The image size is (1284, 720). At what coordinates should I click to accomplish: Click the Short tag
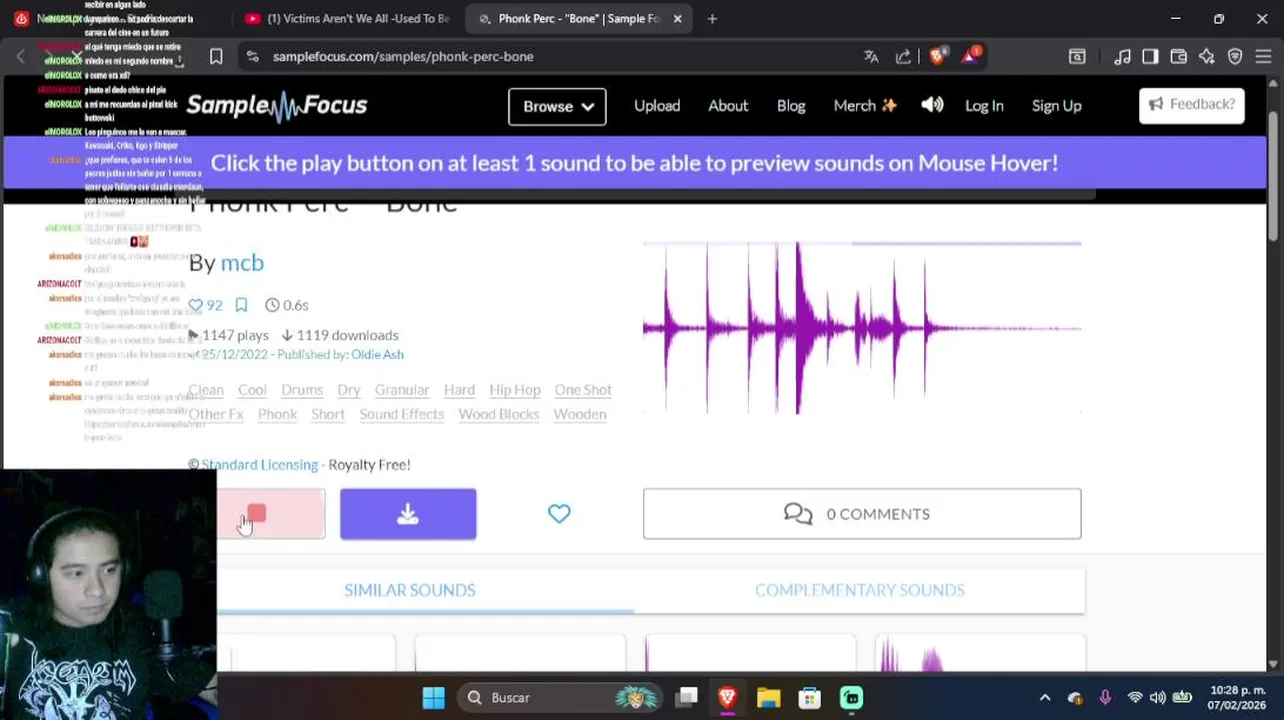pyautogui.click(x=328, y=414)
